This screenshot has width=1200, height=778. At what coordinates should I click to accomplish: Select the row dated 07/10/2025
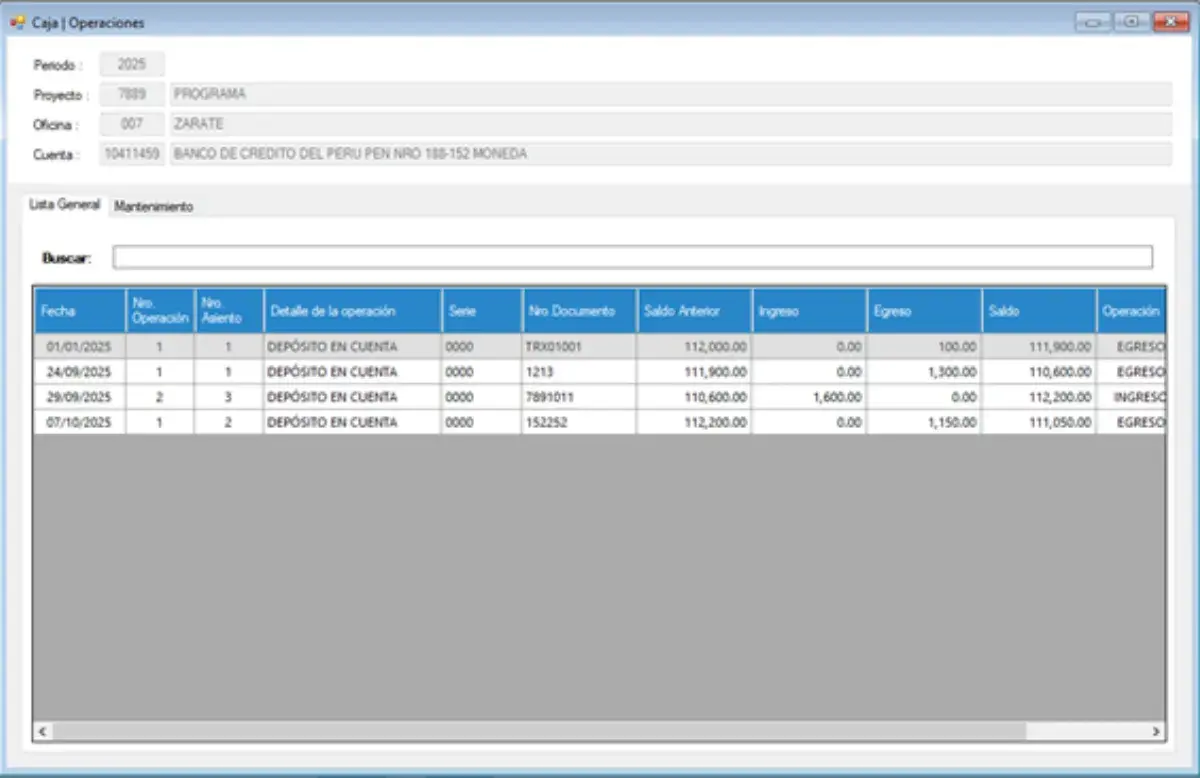[600, 422]
